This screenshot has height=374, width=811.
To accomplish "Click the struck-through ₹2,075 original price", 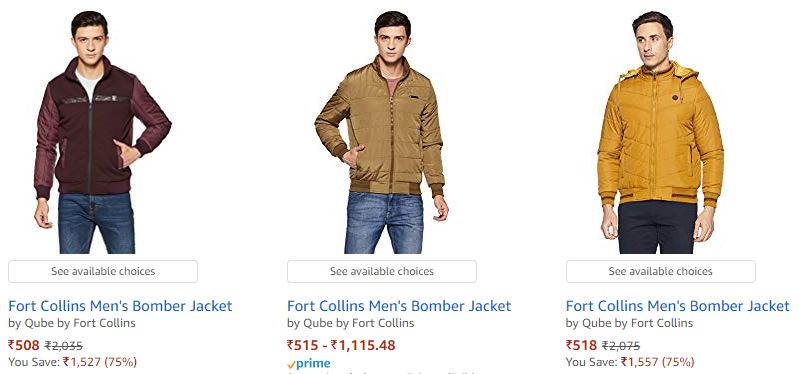I will click(621, 346).
